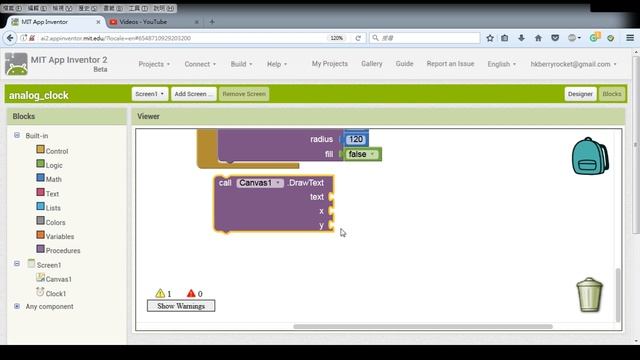The image size is (640, 360).
Task: Click the browser search field
Action: click(x=424, y=38)
